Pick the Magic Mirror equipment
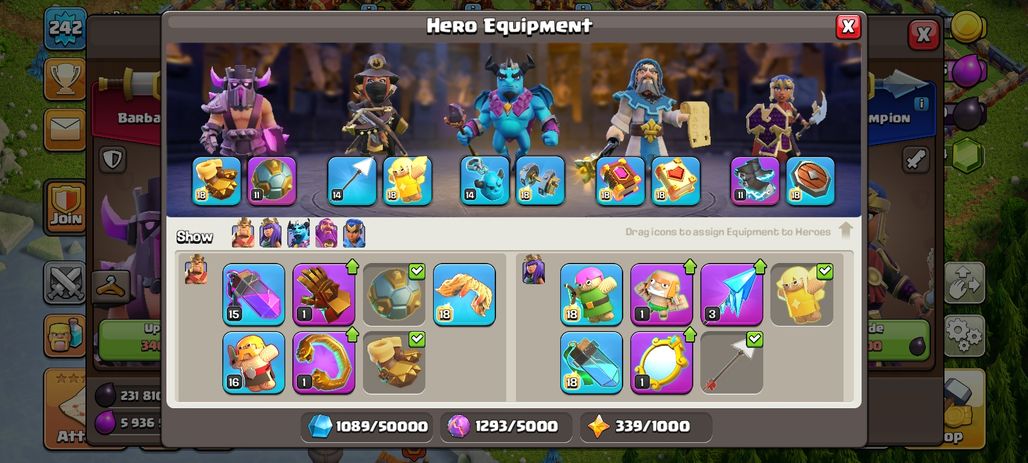This screenshot has height=463, width=1028. 661,362
